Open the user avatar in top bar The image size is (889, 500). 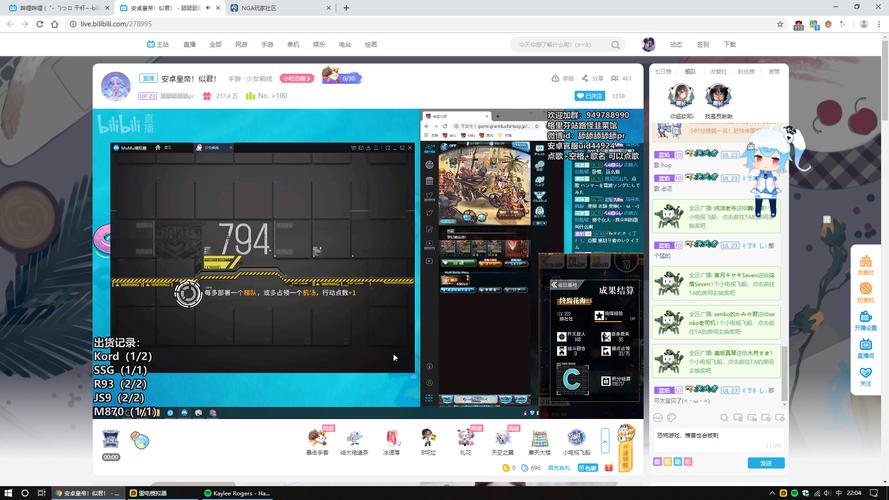click(648, 44)
